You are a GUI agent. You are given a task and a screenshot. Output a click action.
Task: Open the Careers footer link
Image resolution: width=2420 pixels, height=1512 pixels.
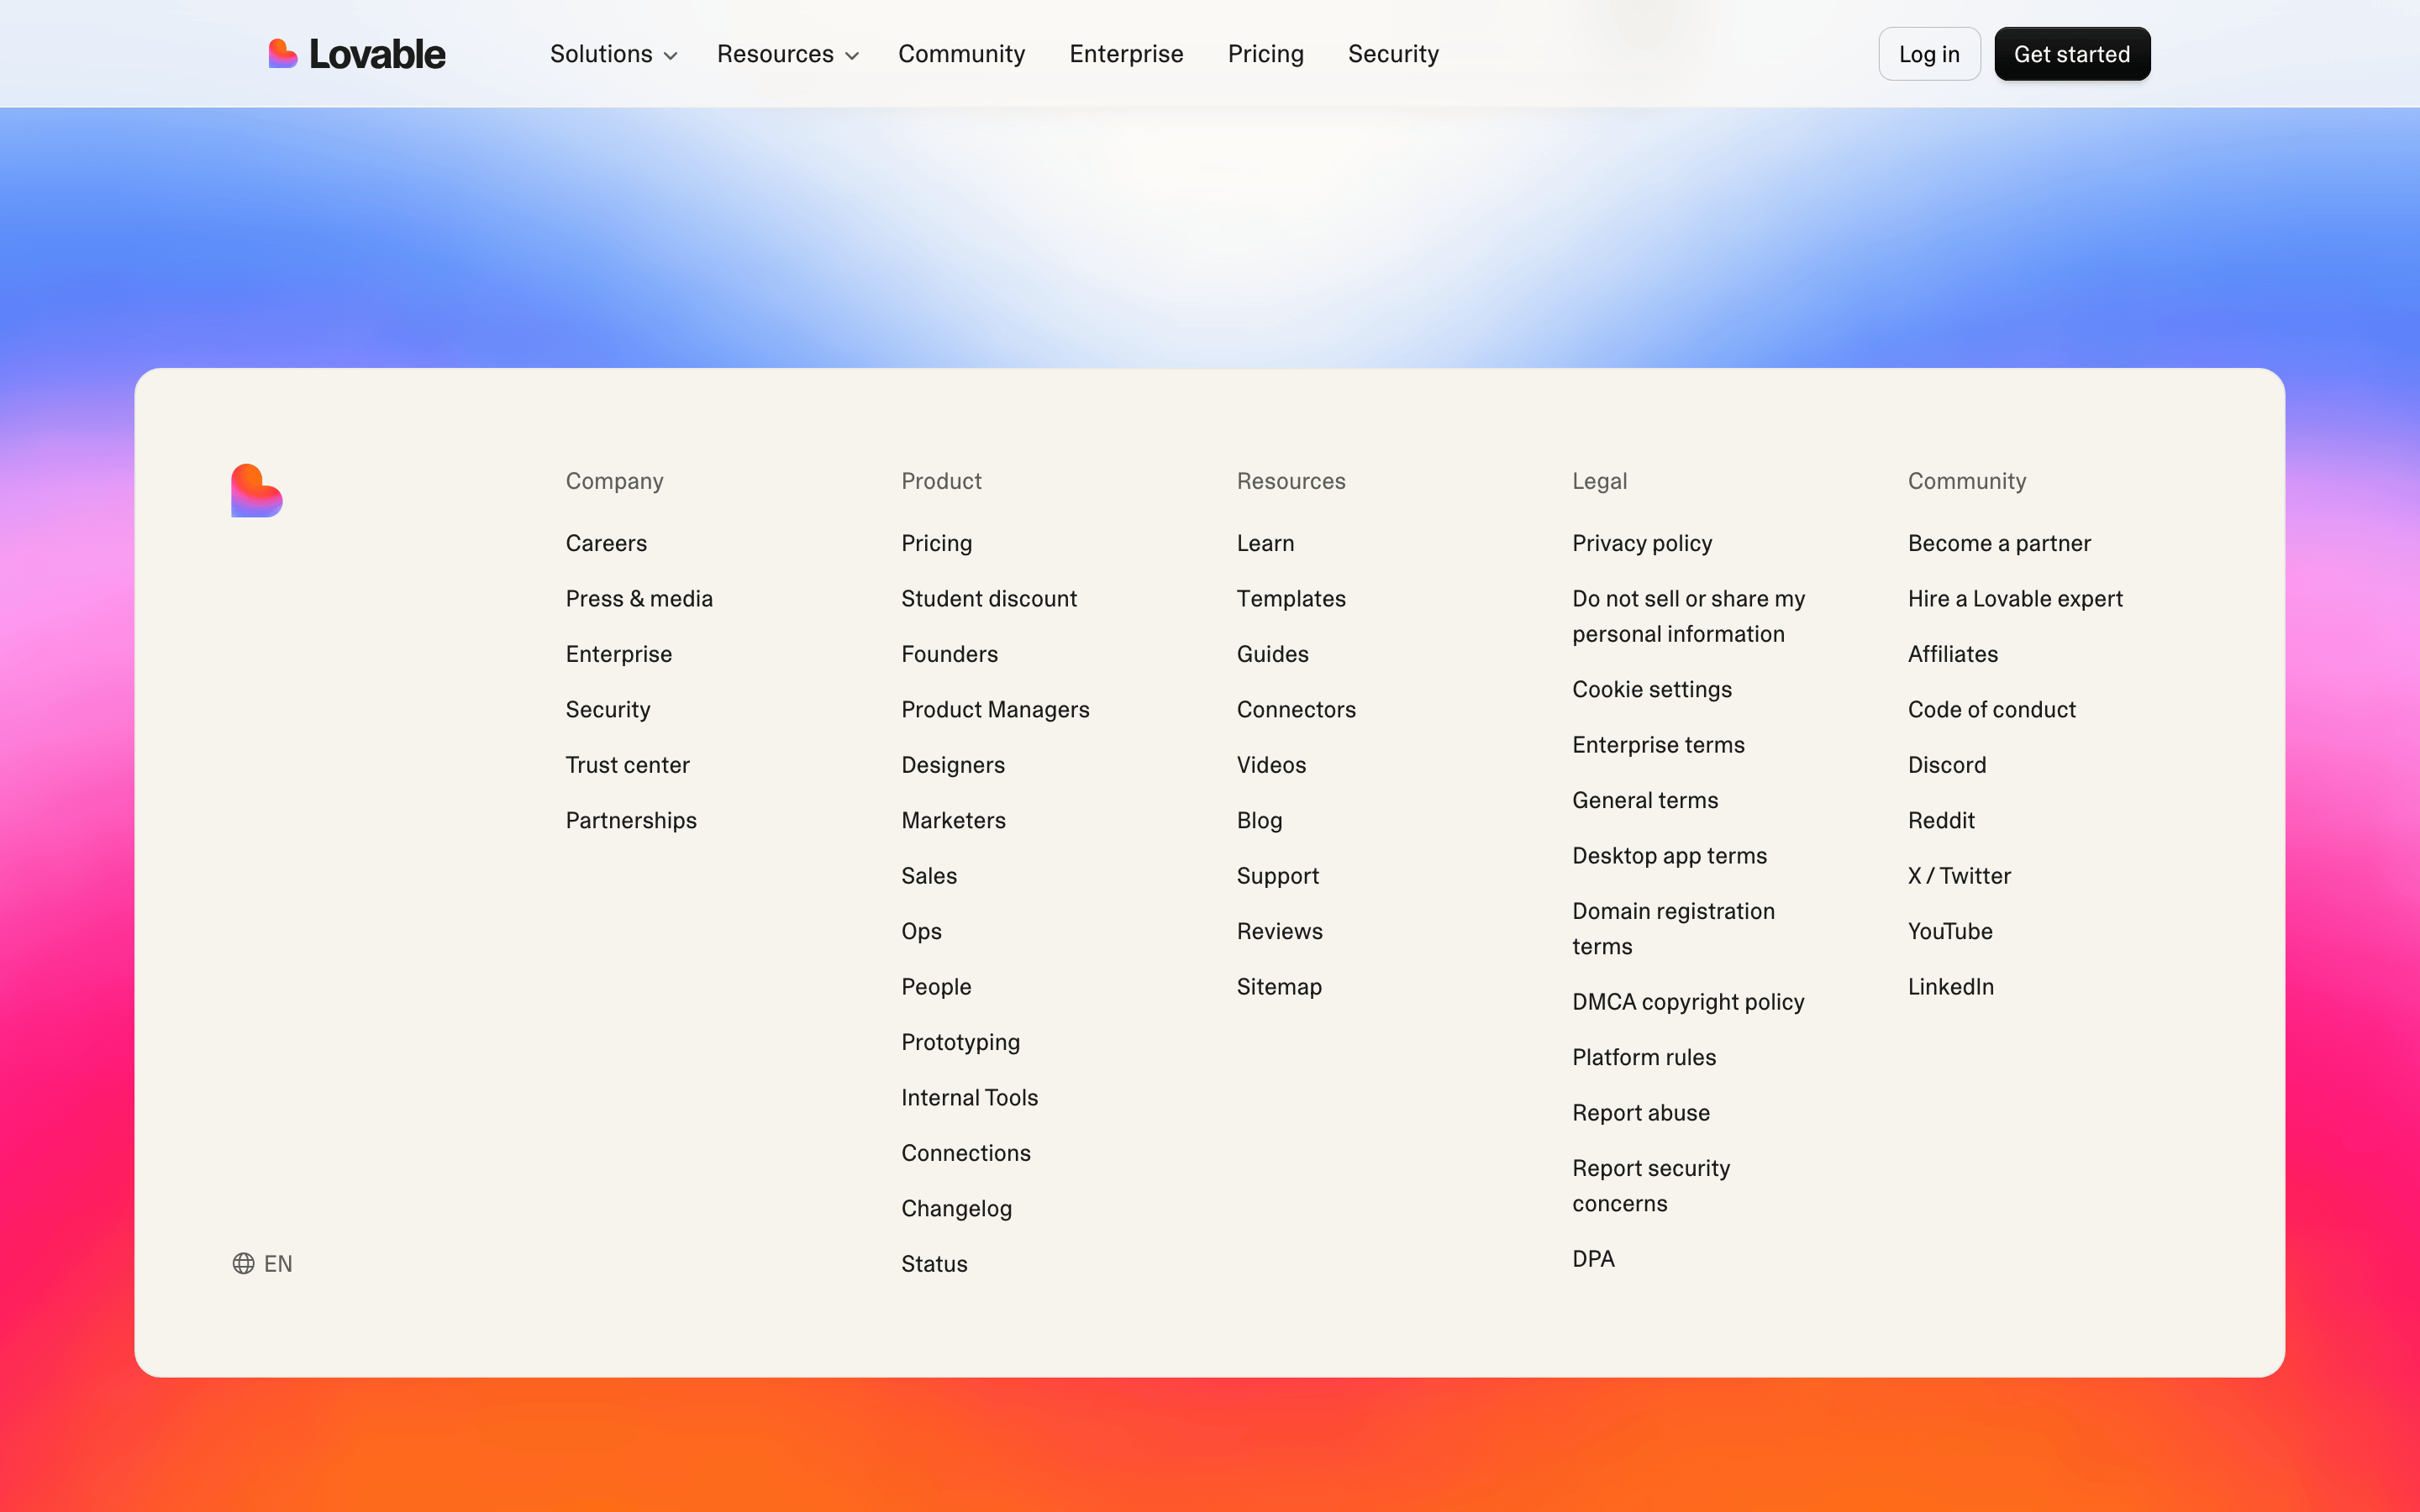click(606, 543)
